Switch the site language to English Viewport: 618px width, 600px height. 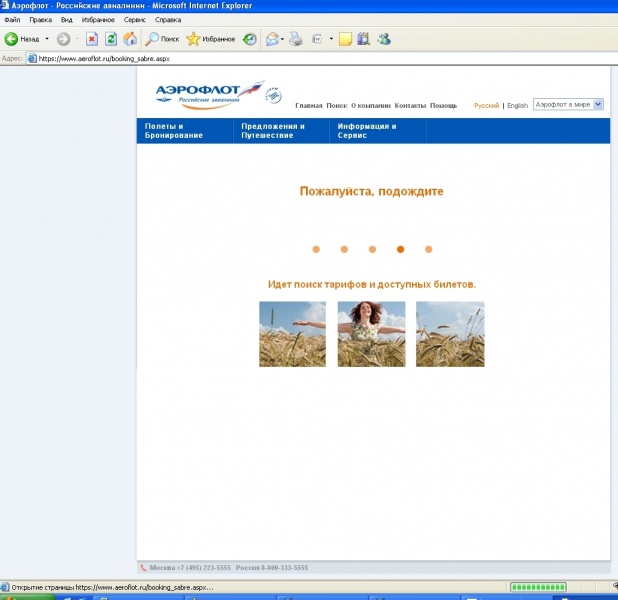(x=517, y=105)
